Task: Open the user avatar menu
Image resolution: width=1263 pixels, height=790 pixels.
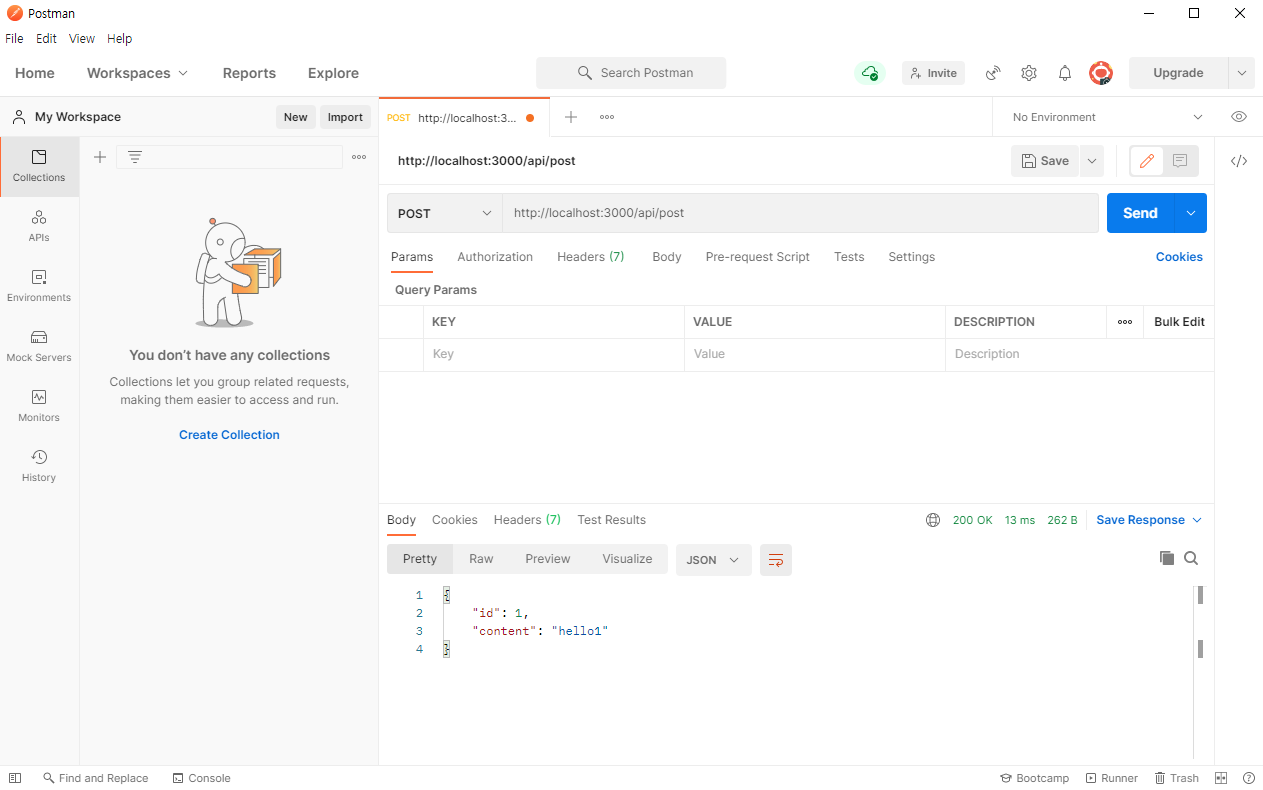Action: pos(1101,73)
